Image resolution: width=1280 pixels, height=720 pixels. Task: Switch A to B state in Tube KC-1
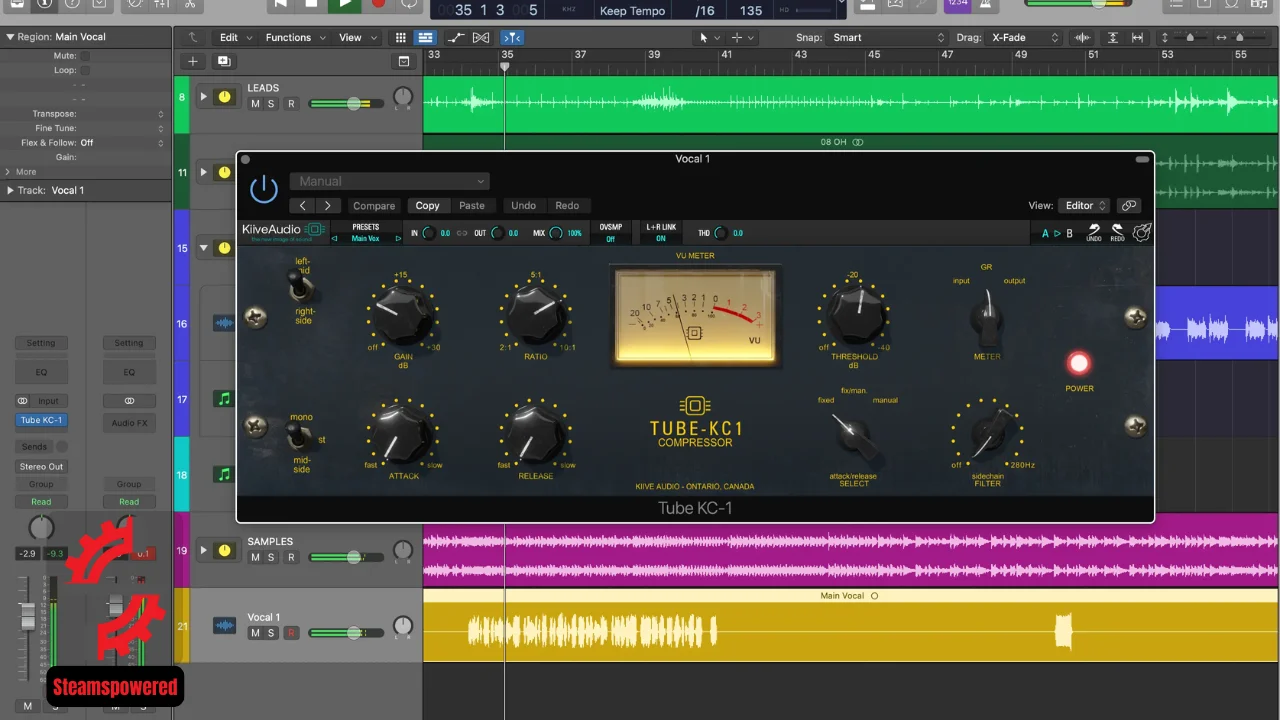pyautogui.click(x=1057, y=233)
